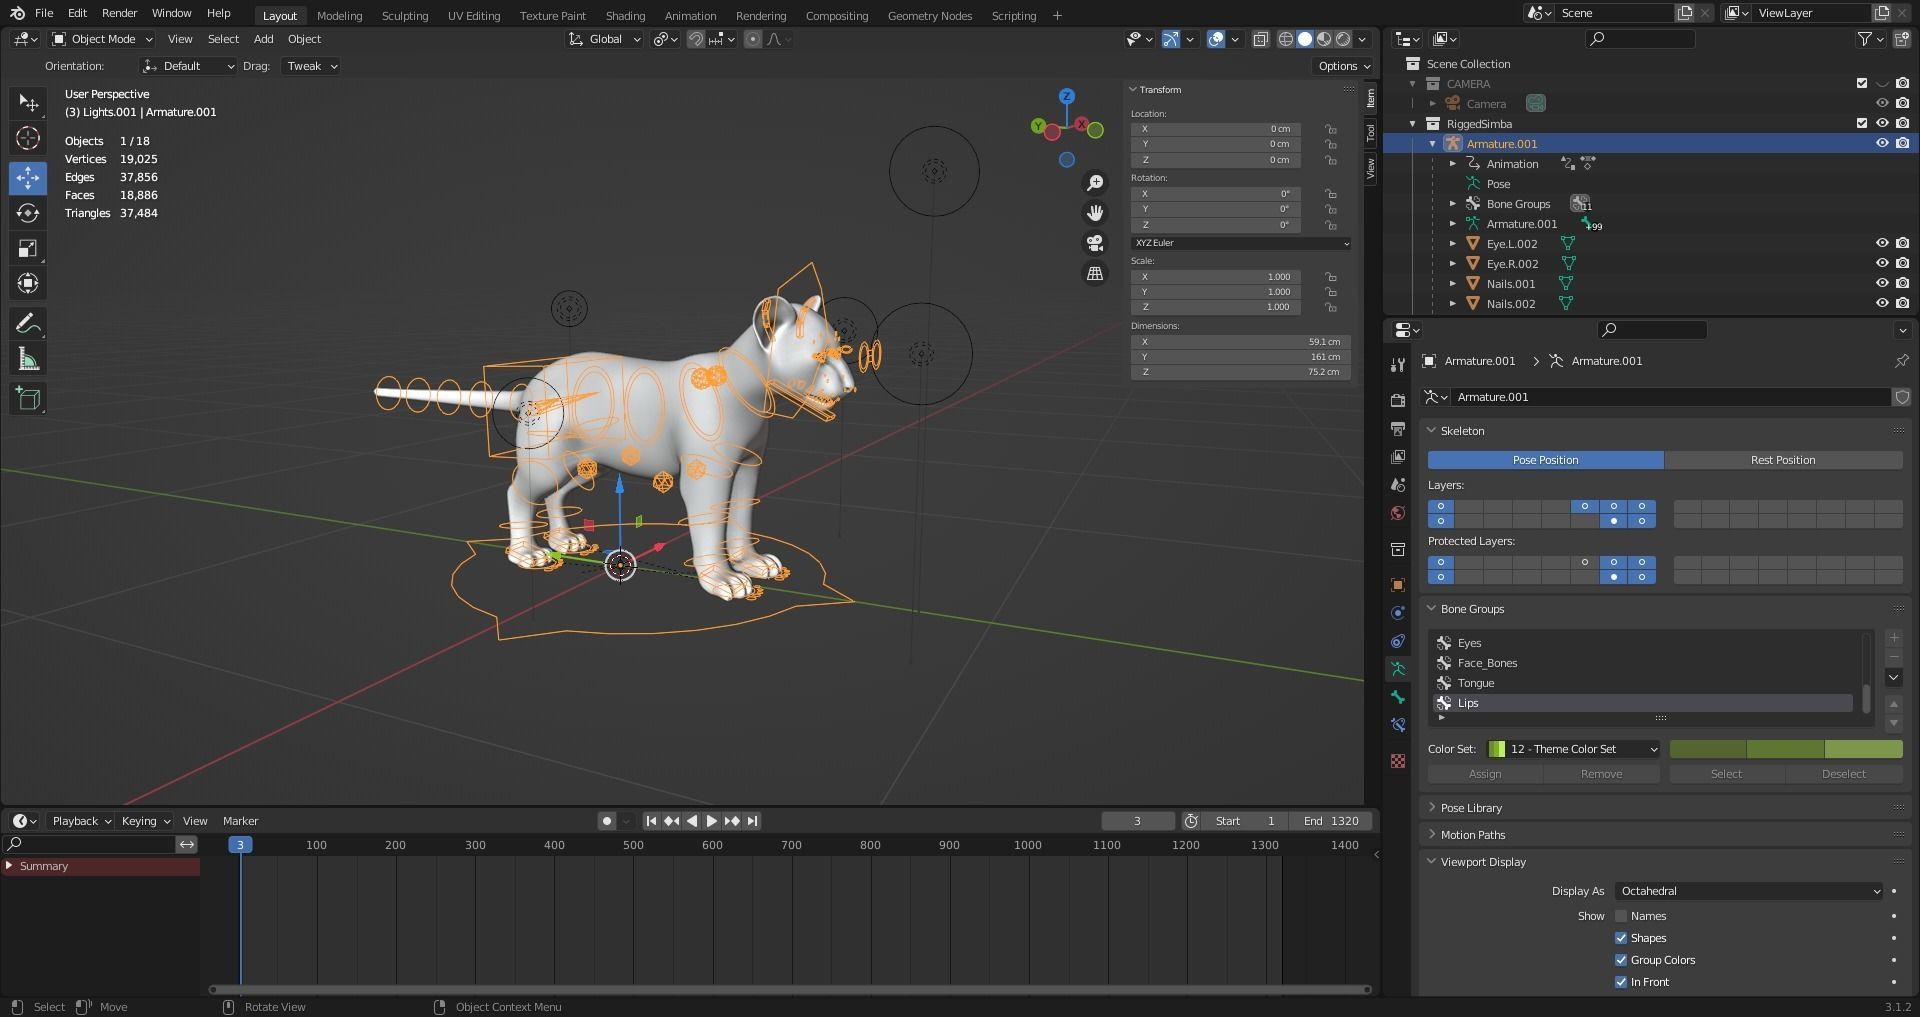Open the Color Set dropdown

[1573, 749]
